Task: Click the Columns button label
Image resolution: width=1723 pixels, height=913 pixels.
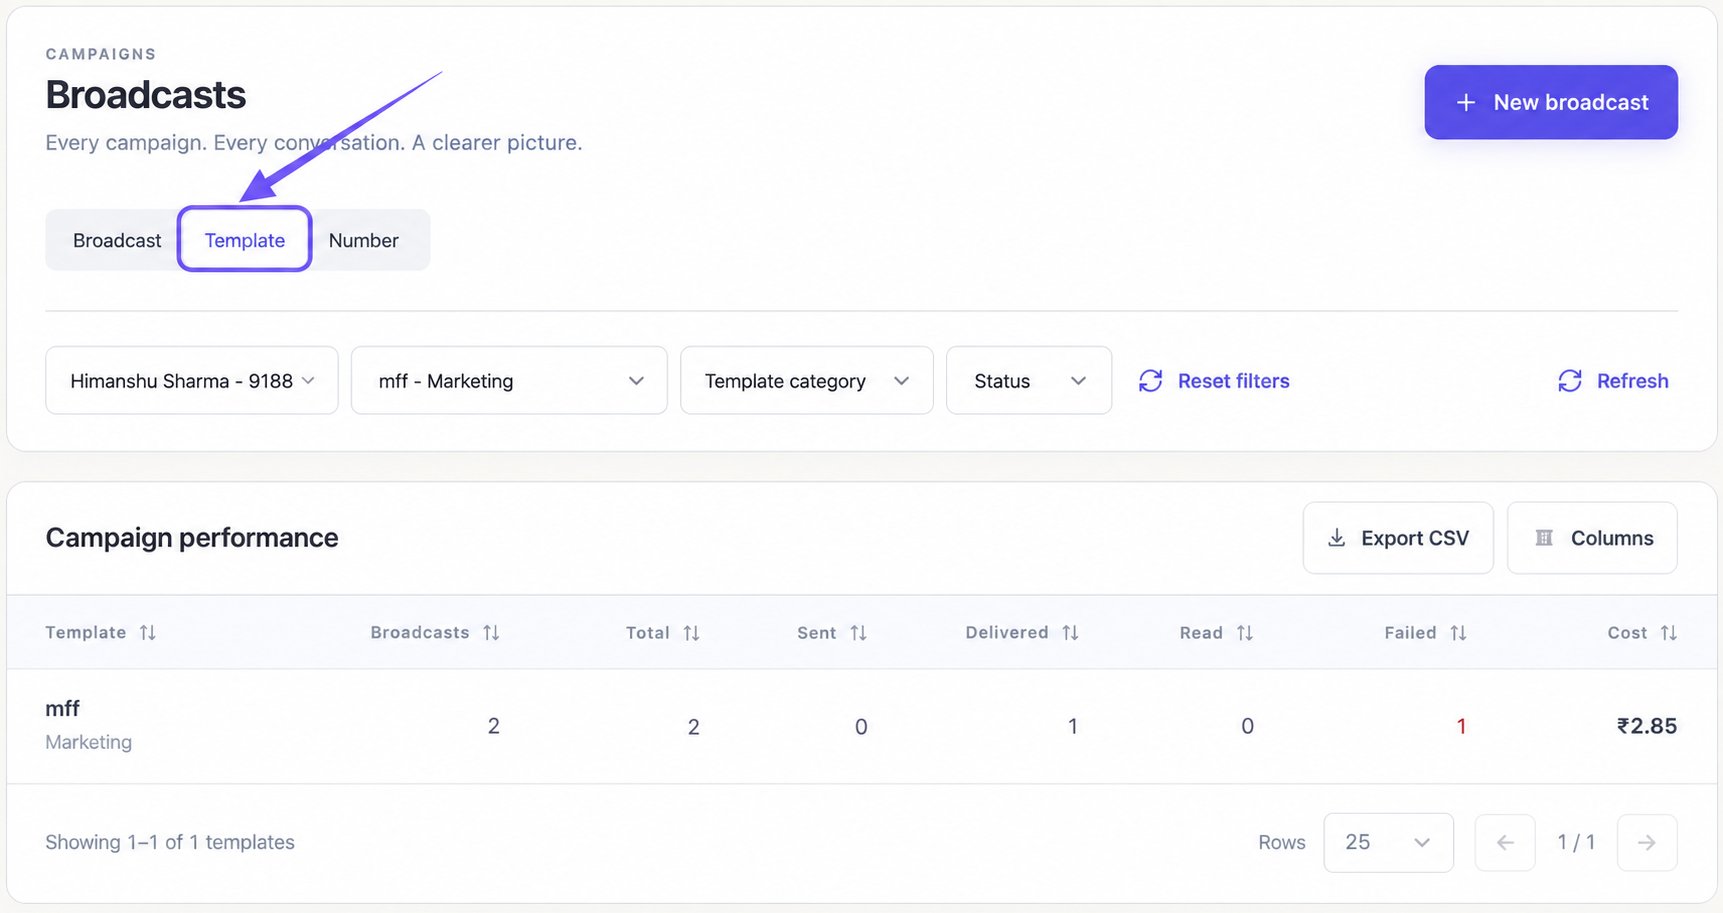Action: [x=1612, y=538]
